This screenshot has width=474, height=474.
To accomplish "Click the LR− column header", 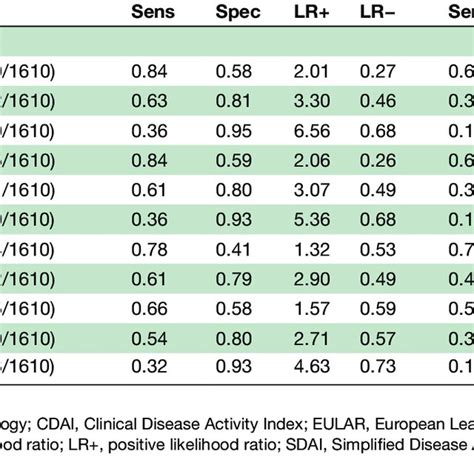I will point(377,12).
